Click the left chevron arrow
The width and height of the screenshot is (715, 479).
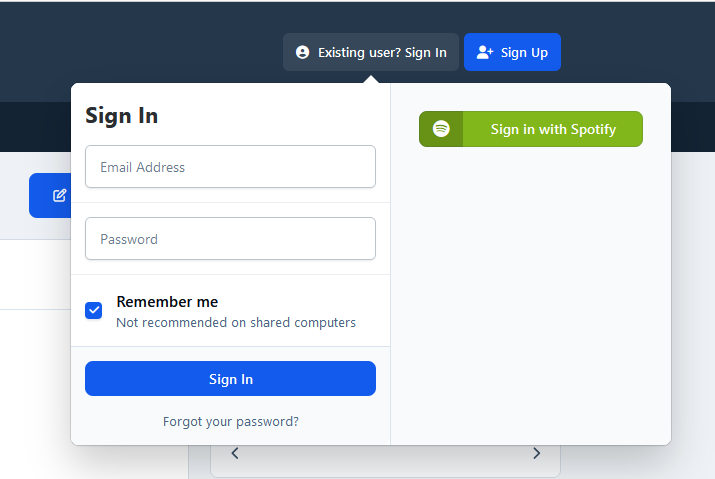[235, 453]
